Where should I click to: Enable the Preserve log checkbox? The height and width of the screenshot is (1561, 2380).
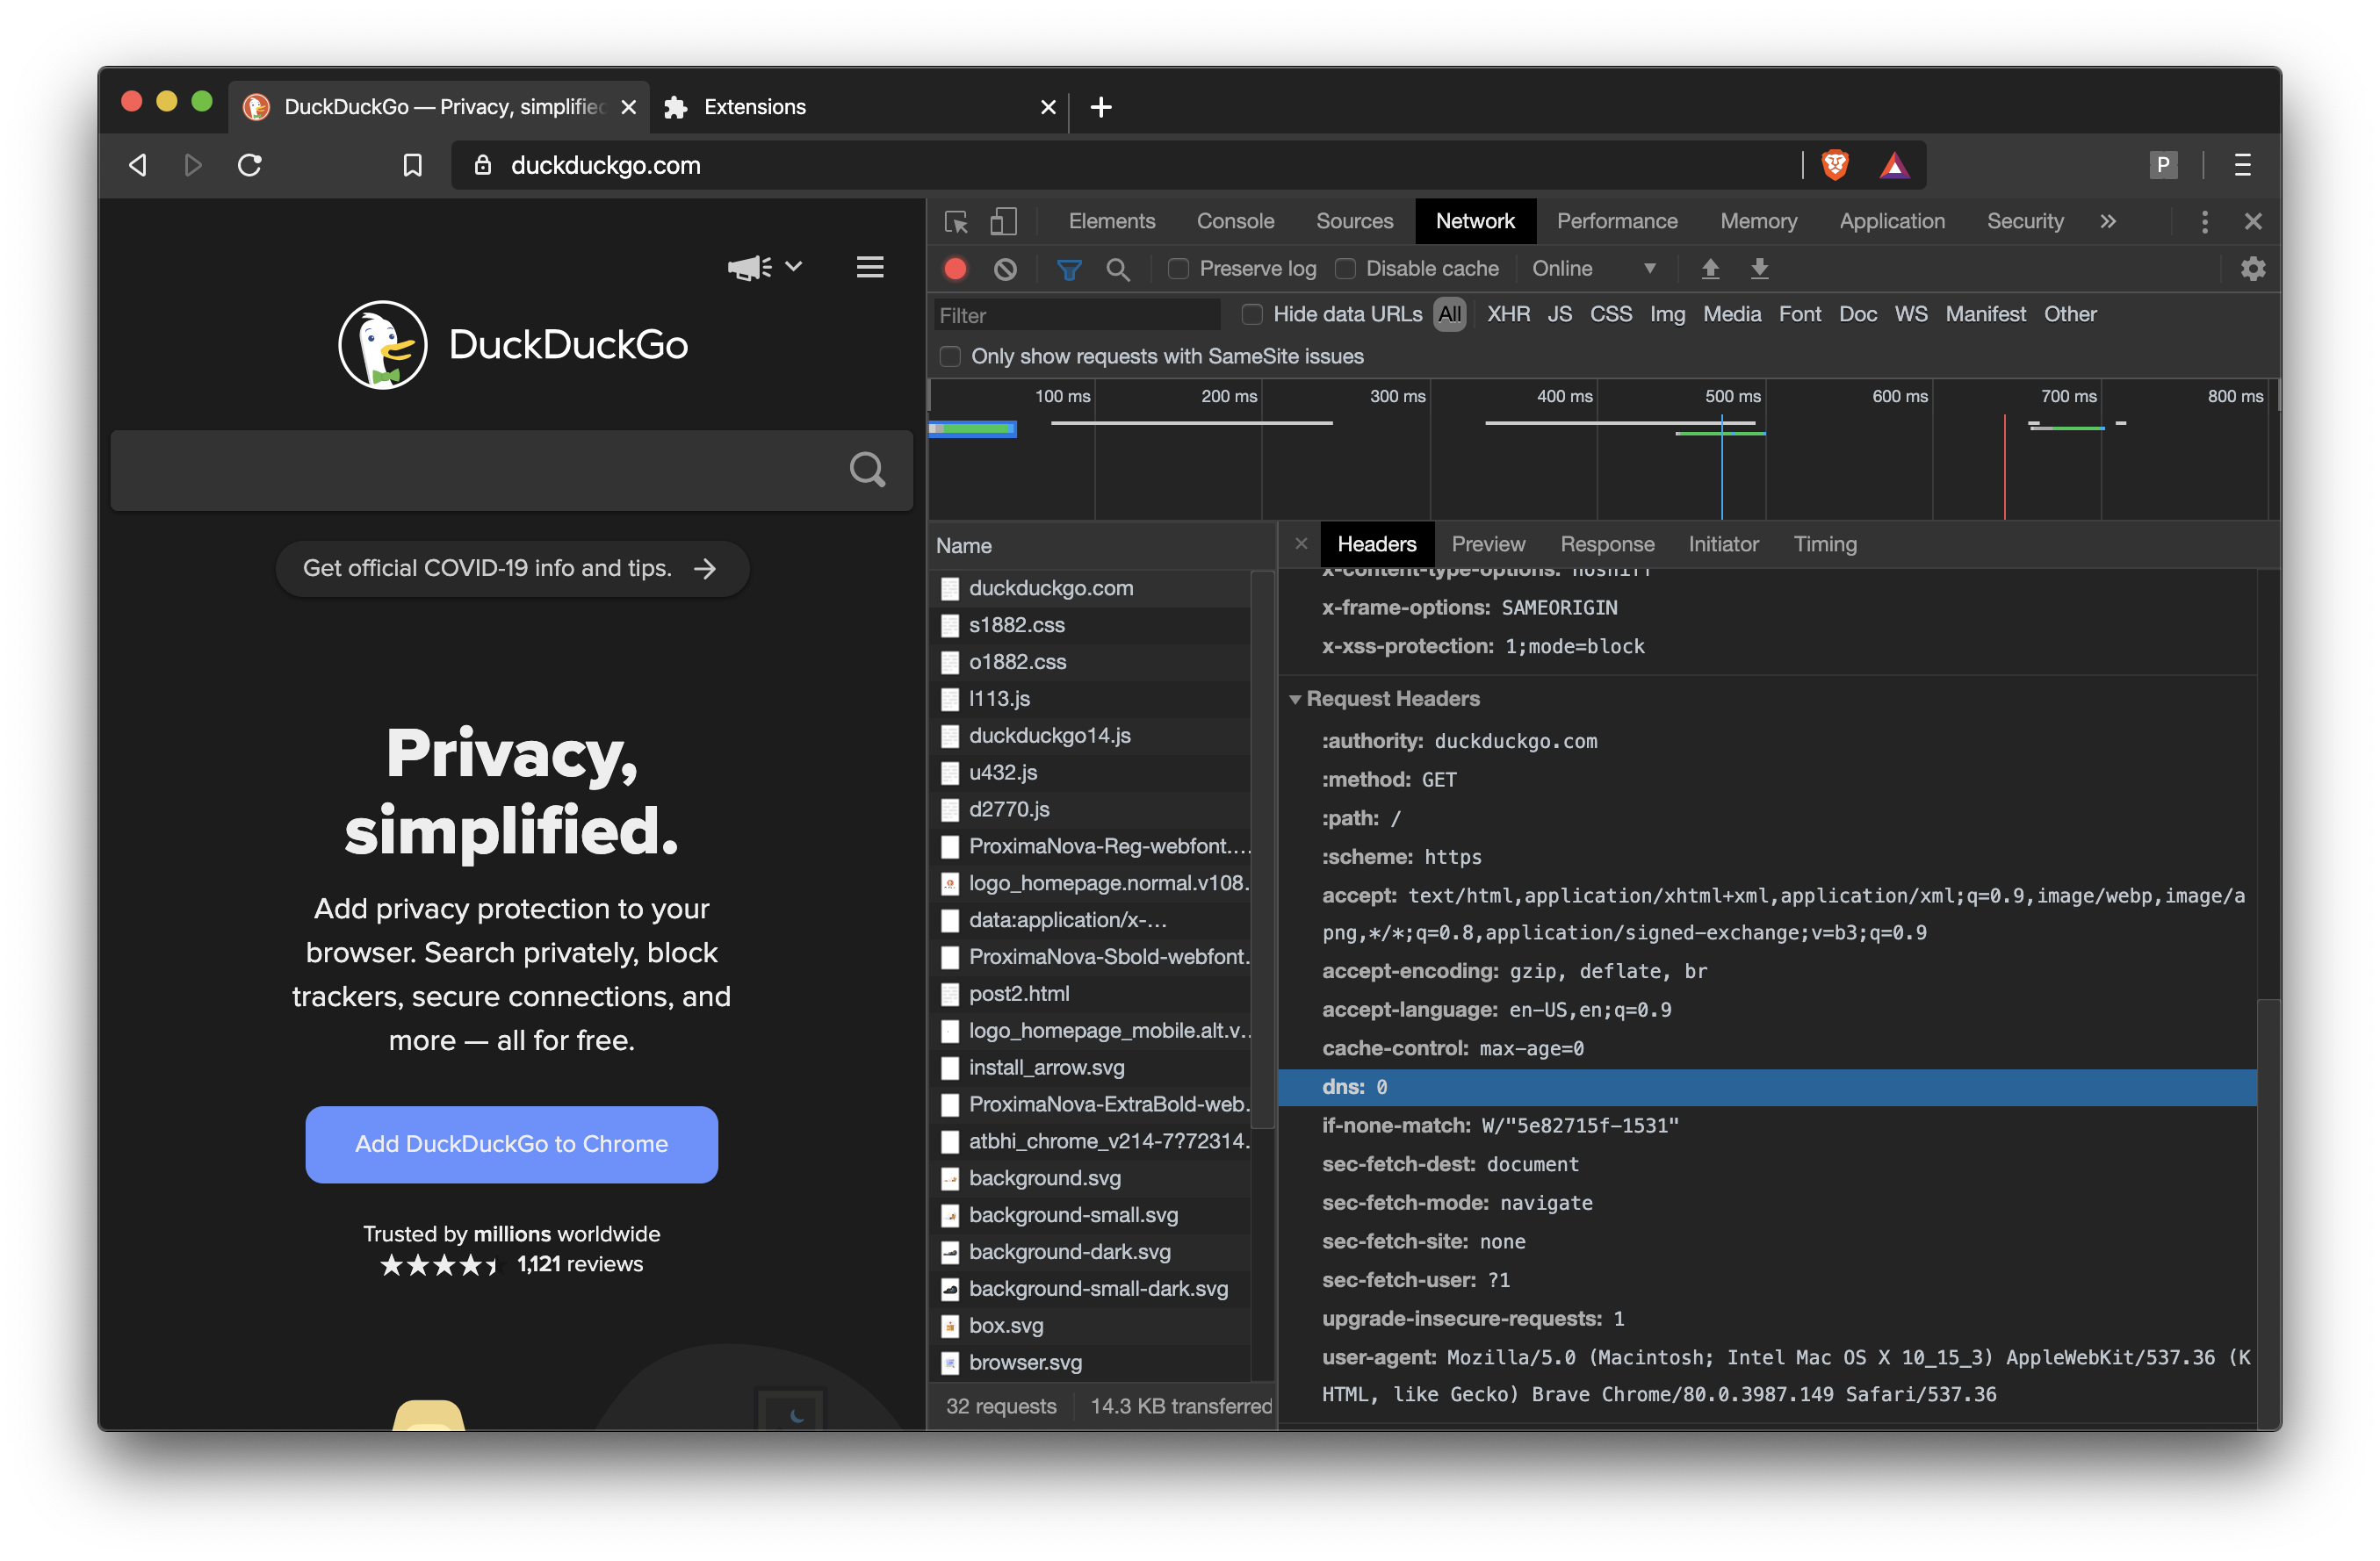pos(1179,268)
